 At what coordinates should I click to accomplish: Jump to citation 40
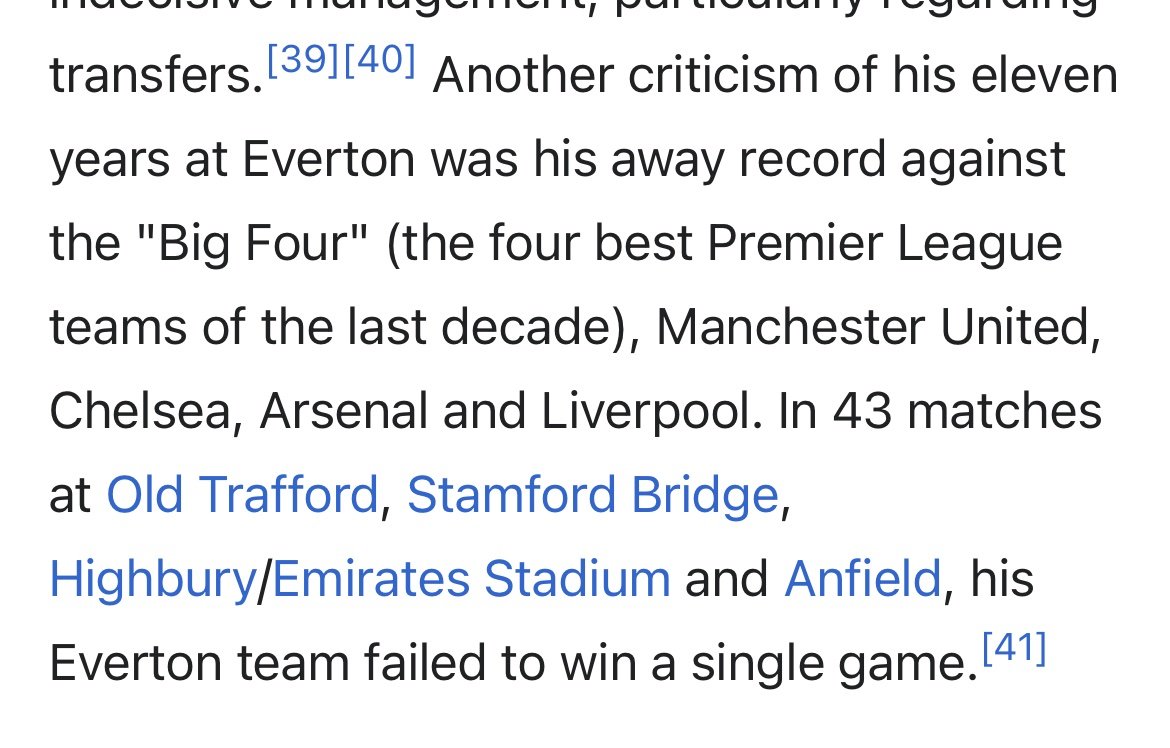click(x=380, y=59)
